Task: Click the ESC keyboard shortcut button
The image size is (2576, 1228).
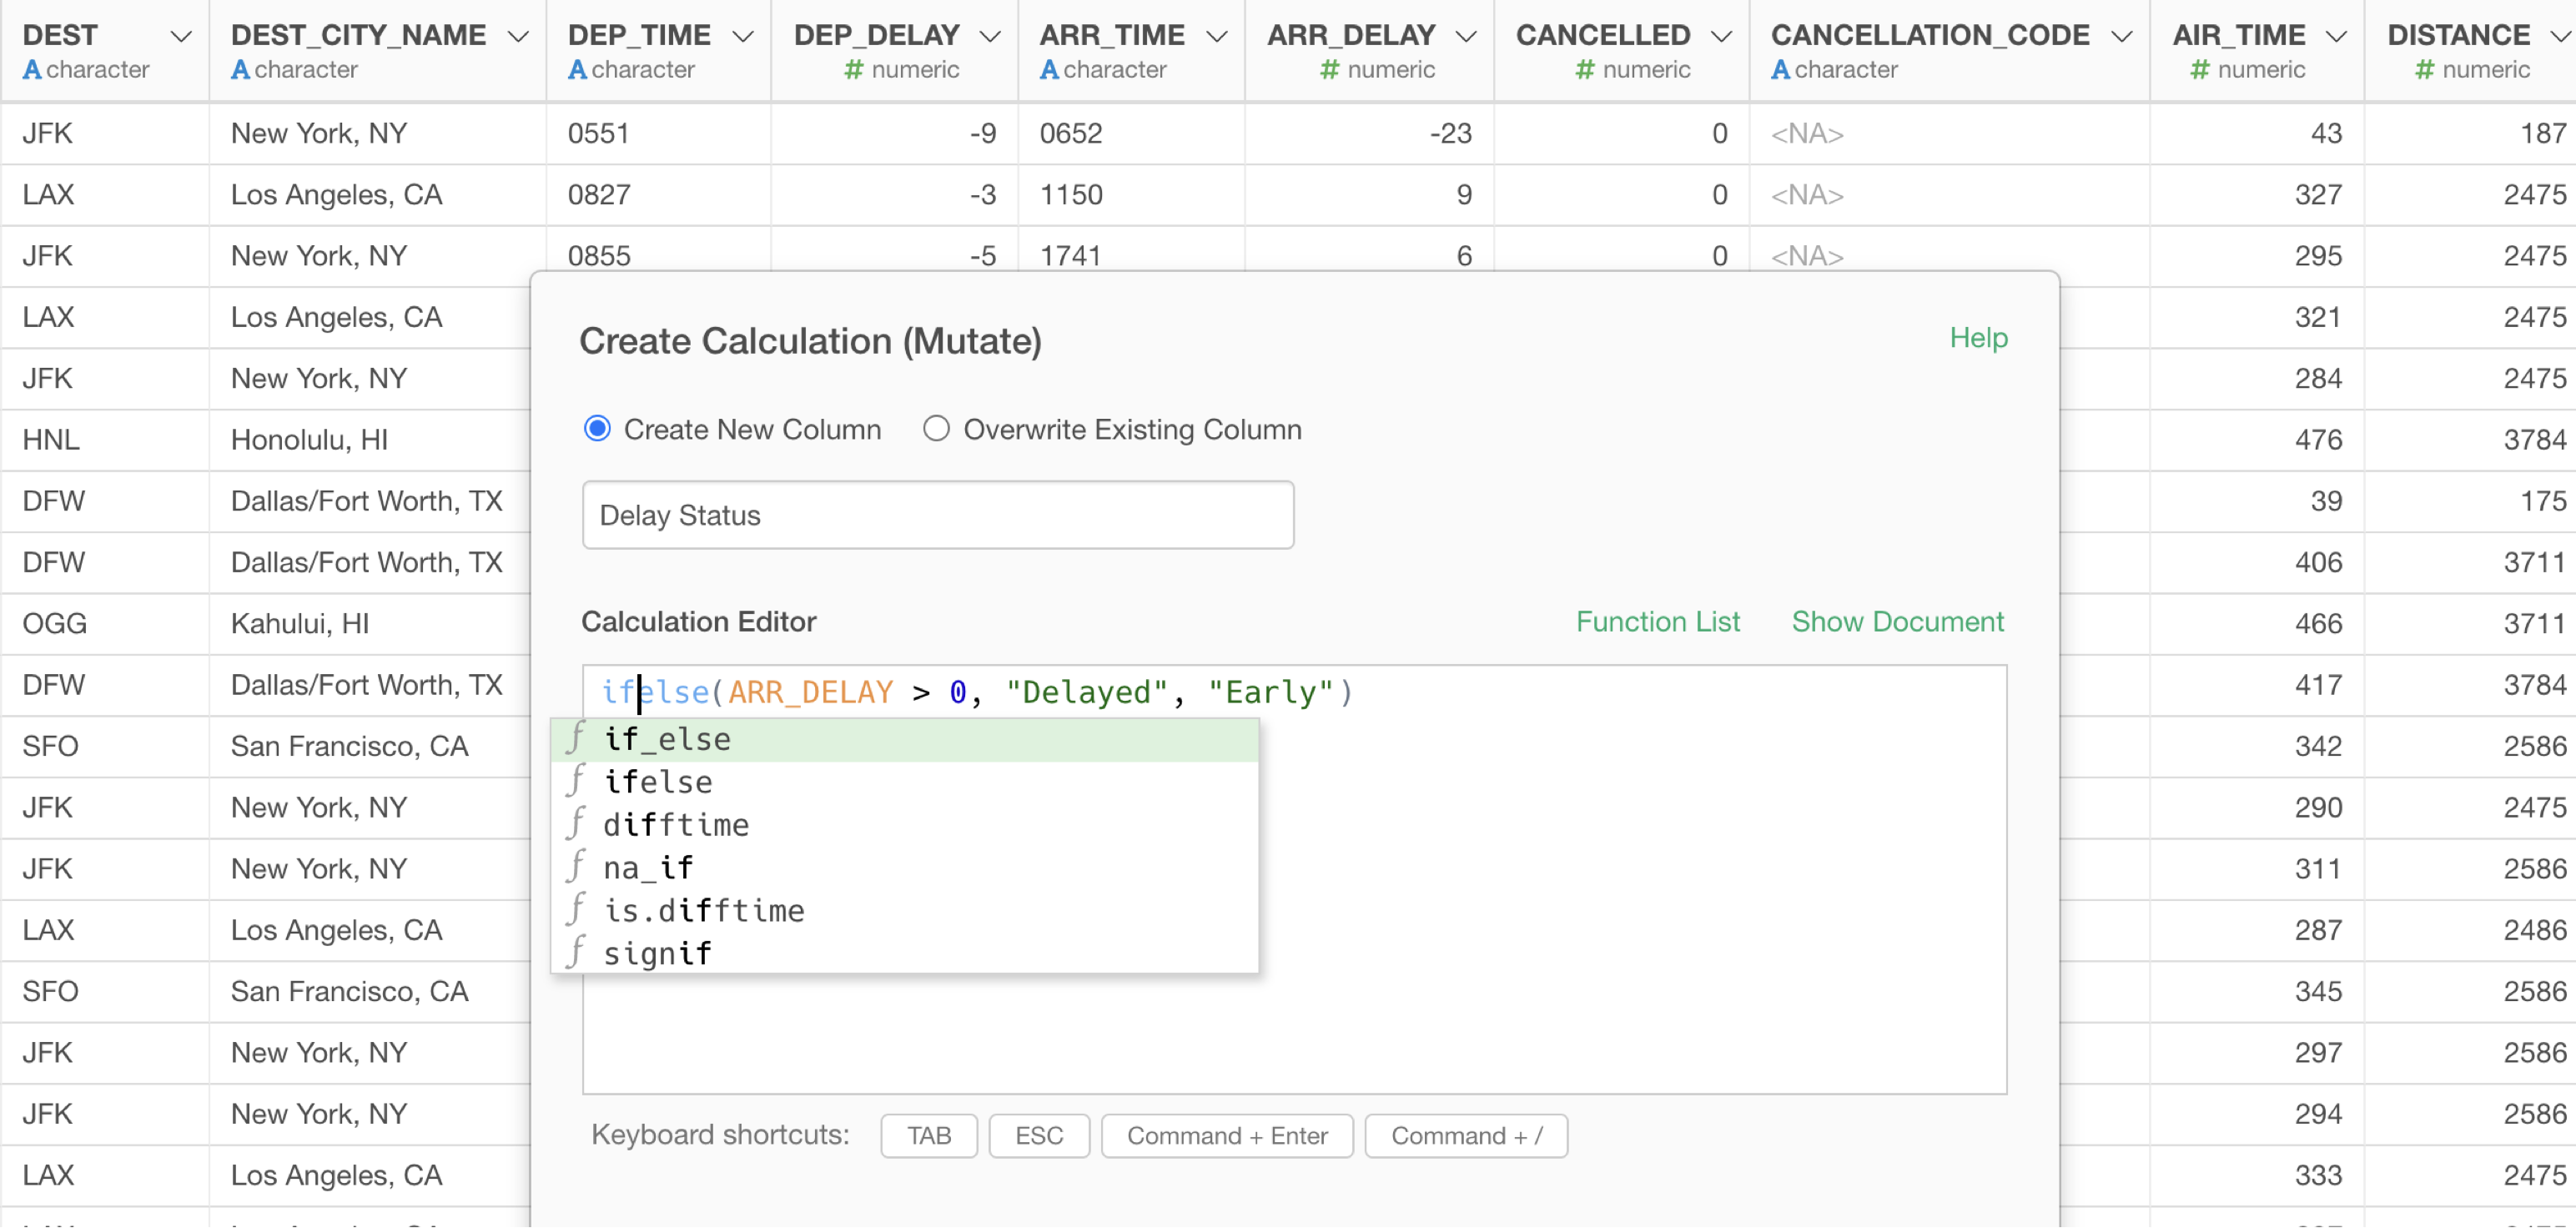Action: tap(1039, 1136)
